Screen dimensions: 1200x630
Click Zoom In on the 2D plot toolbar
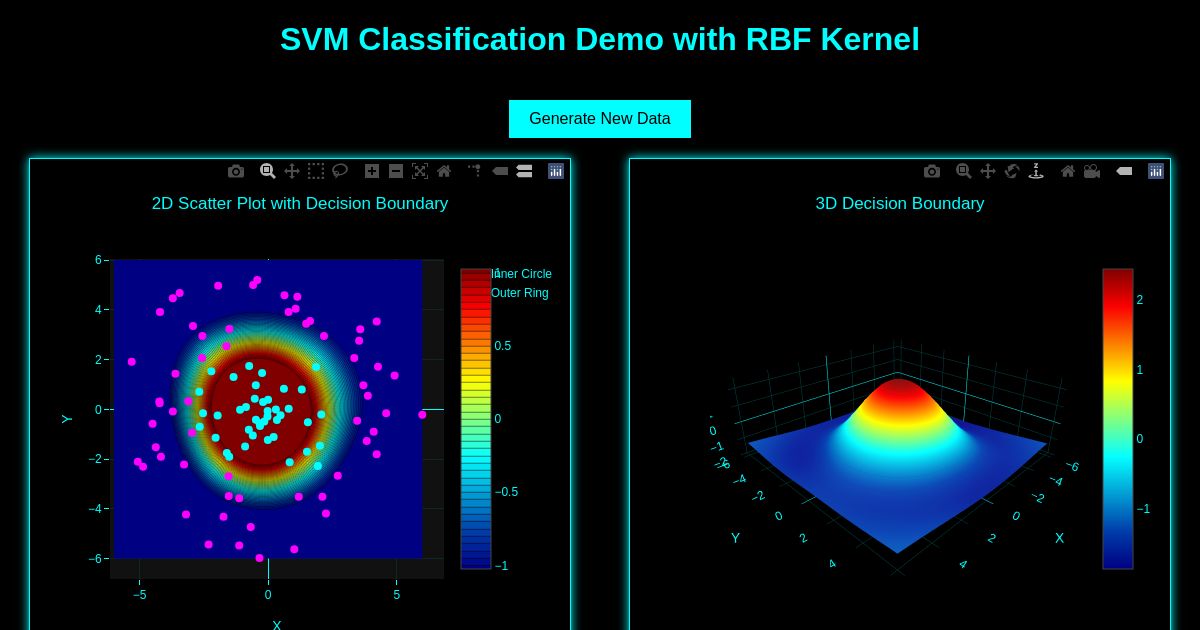(x=372, y=171)
